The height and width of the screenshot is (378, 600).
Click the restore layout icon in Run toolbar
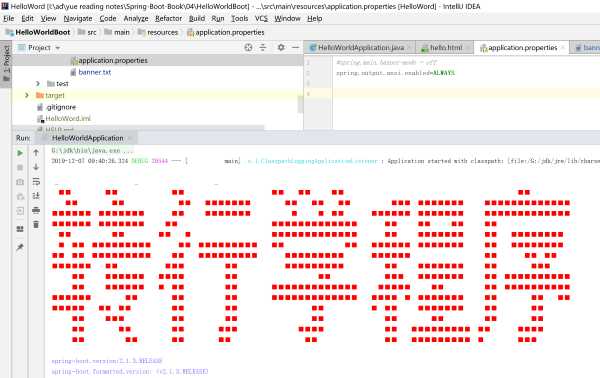click(x=20, y=229)
